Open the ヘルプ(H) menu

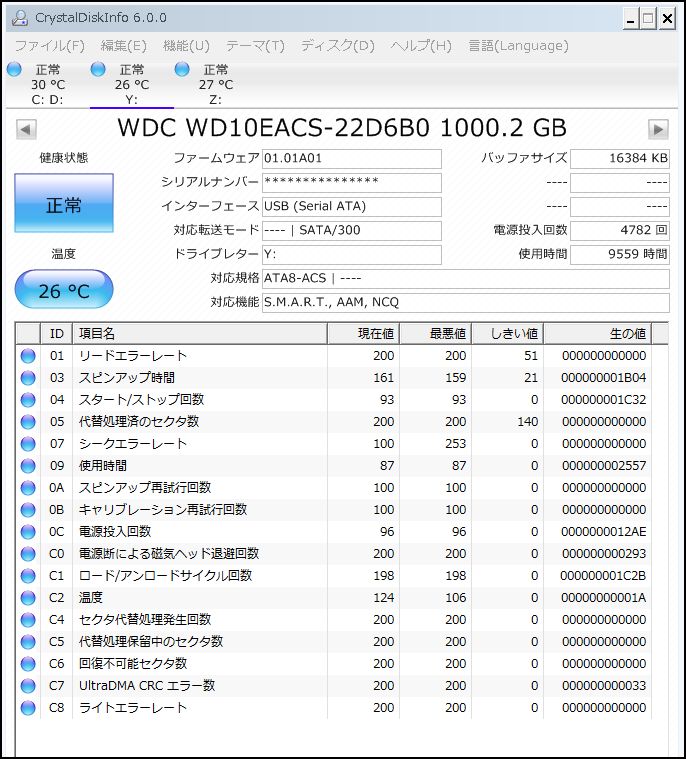pyautogui.click(x=421, y=46)
